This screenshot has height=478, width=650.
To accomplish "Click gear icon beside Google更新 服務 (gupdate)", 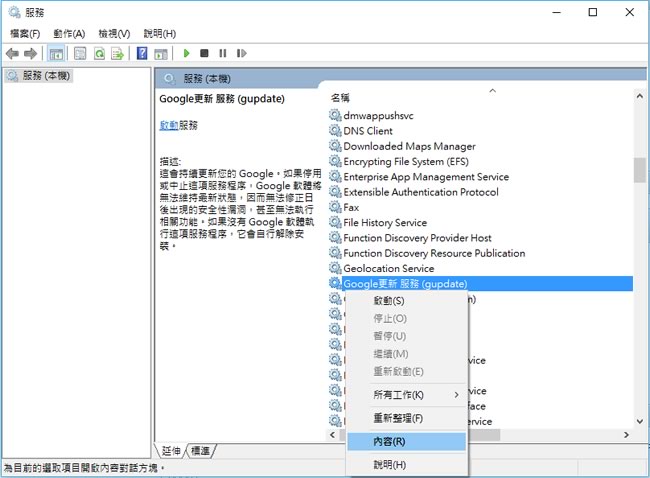I will point(335,284).
